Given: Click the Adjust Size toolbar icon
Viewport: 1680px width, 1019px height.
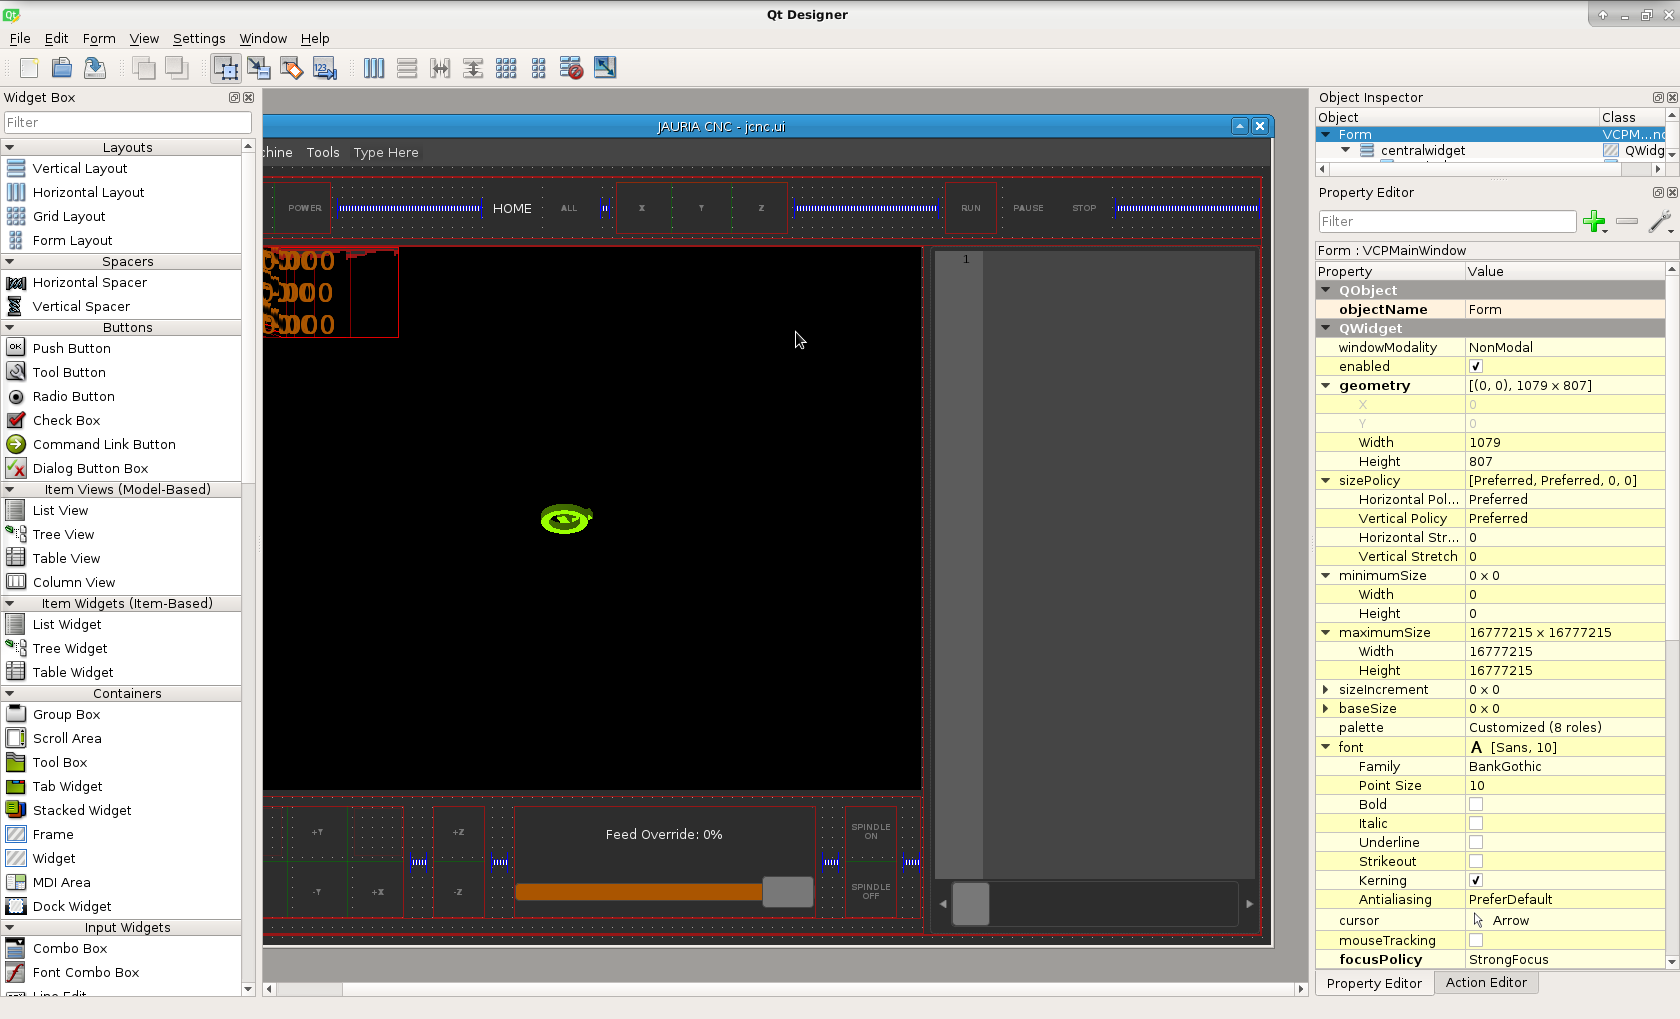Looking at the screenshot, I should point(605,67).
